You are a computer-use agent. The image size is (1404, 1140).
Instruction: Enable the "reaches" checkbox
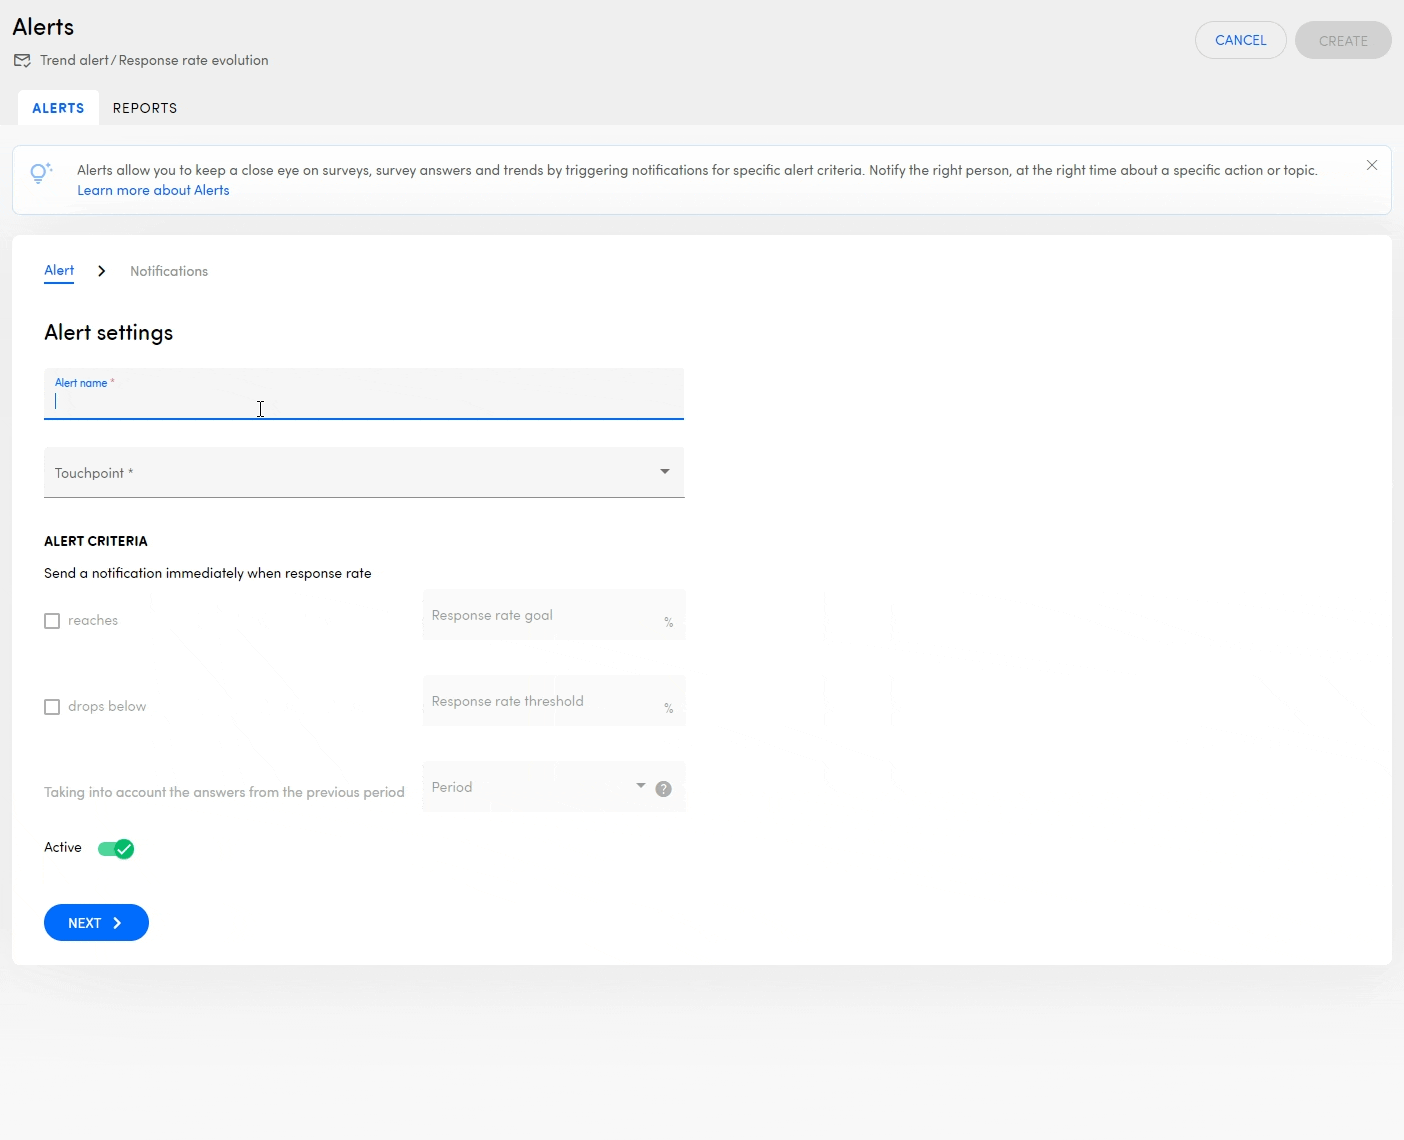[52, 621]
